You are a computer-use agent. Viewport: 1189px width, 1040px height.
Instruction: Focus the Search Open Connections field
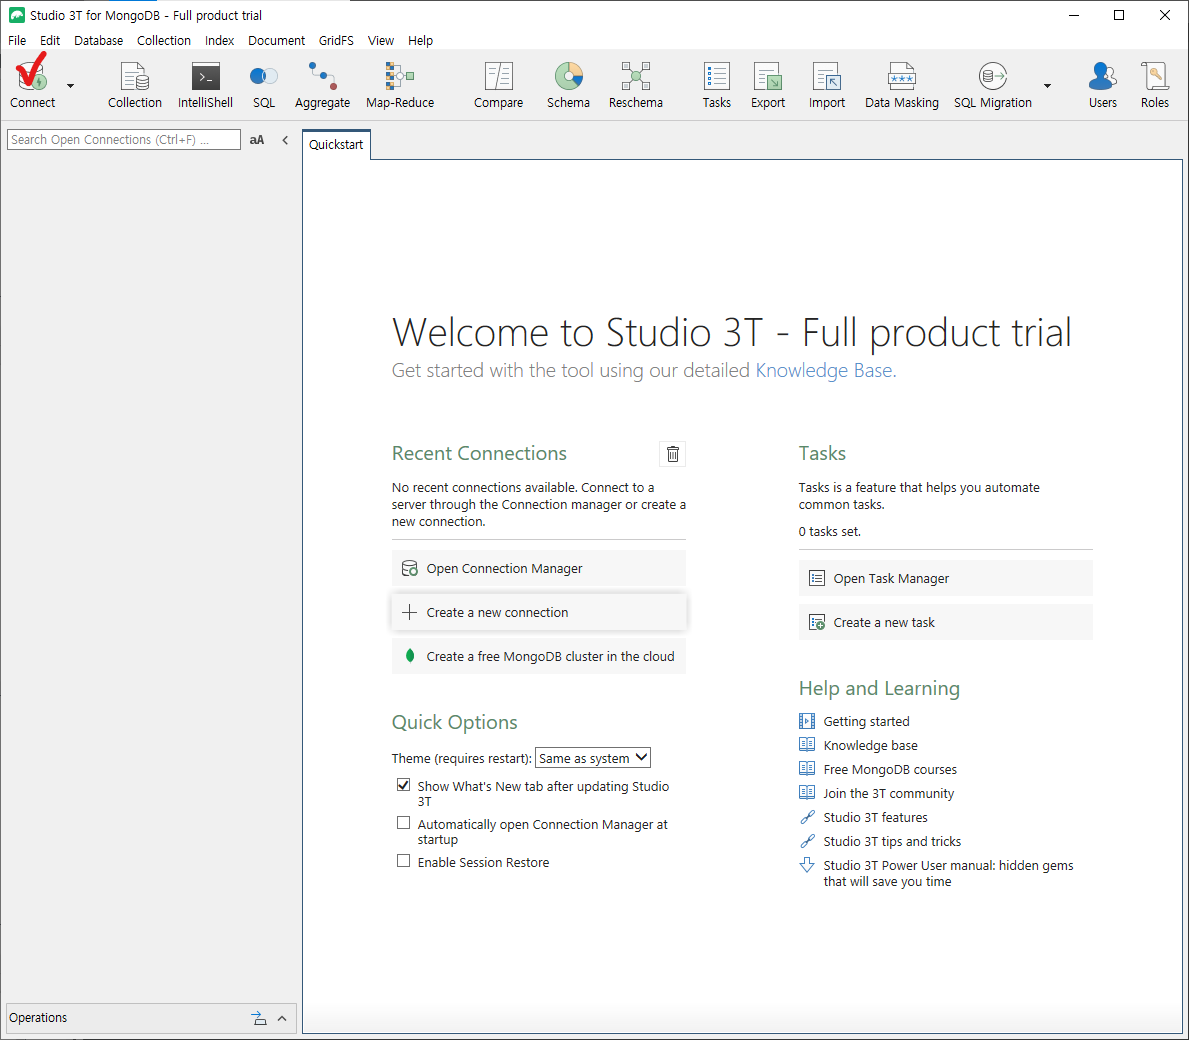(124, 139)
